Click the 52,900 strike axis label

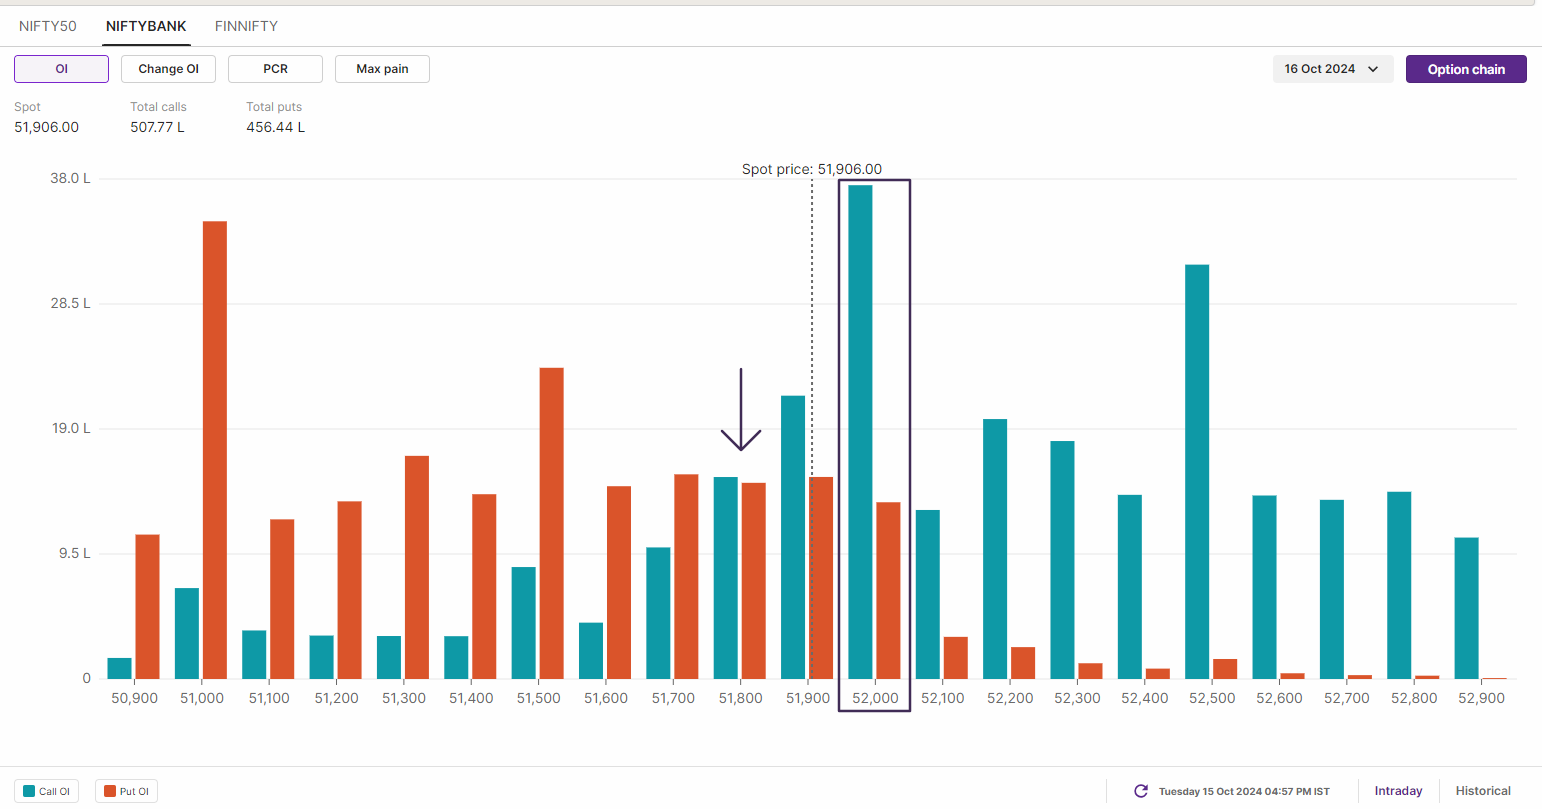pyautogui.click(x=1481, y=698)
